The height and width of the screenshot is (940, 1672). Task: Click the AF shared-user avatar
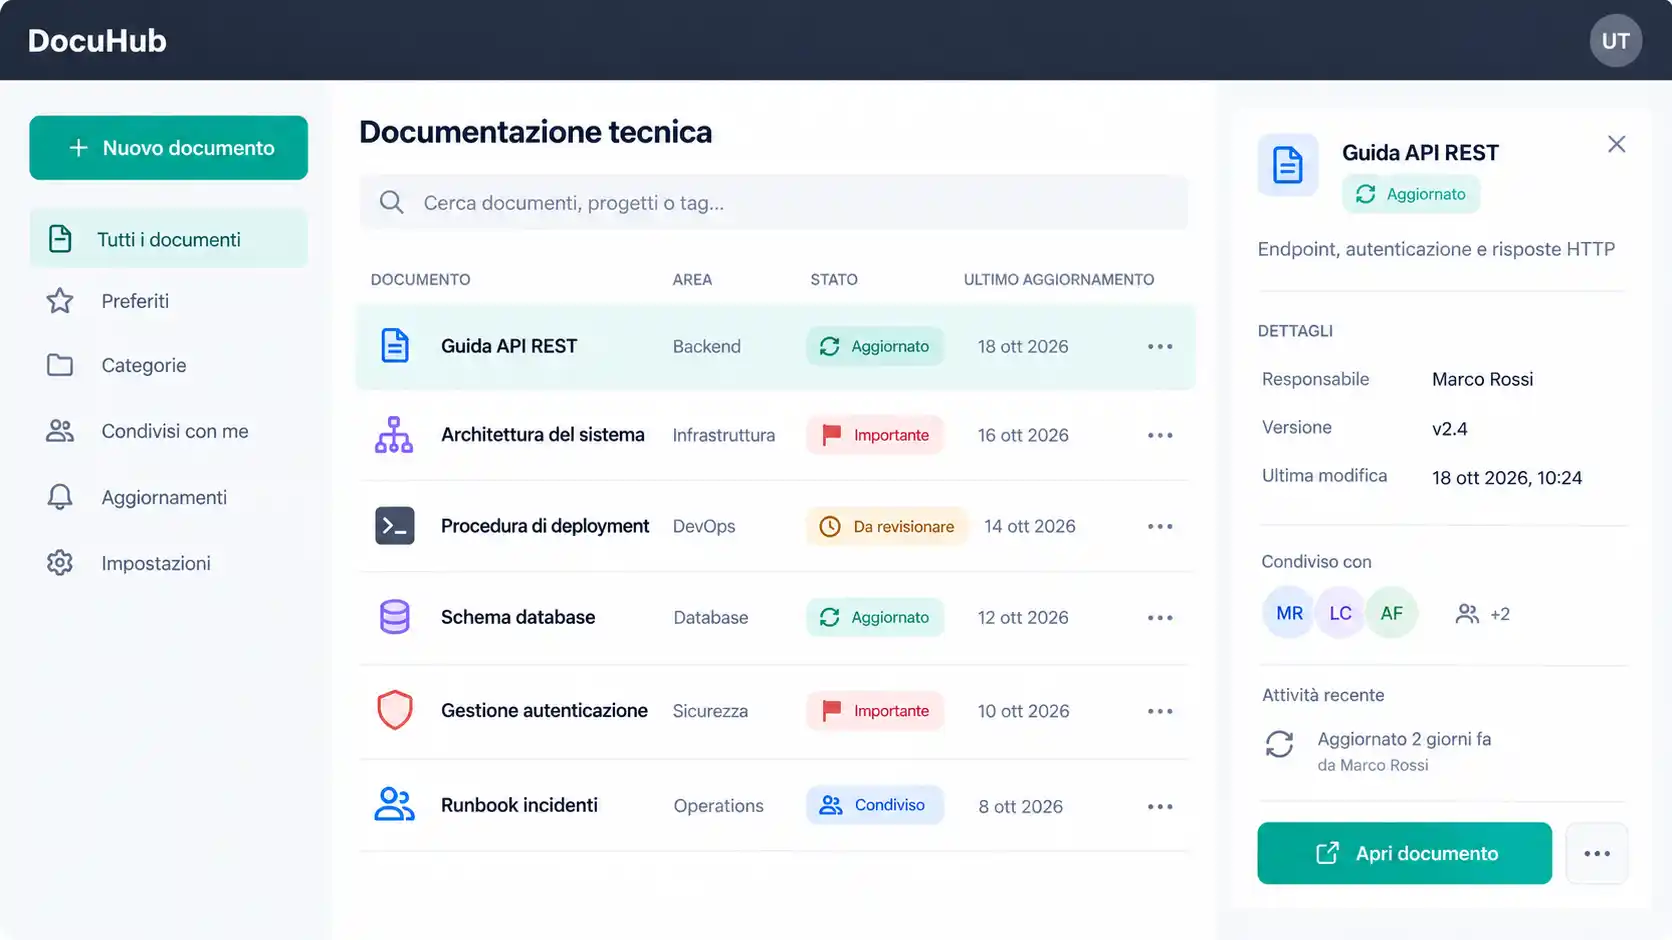(x=1392, y=613)
